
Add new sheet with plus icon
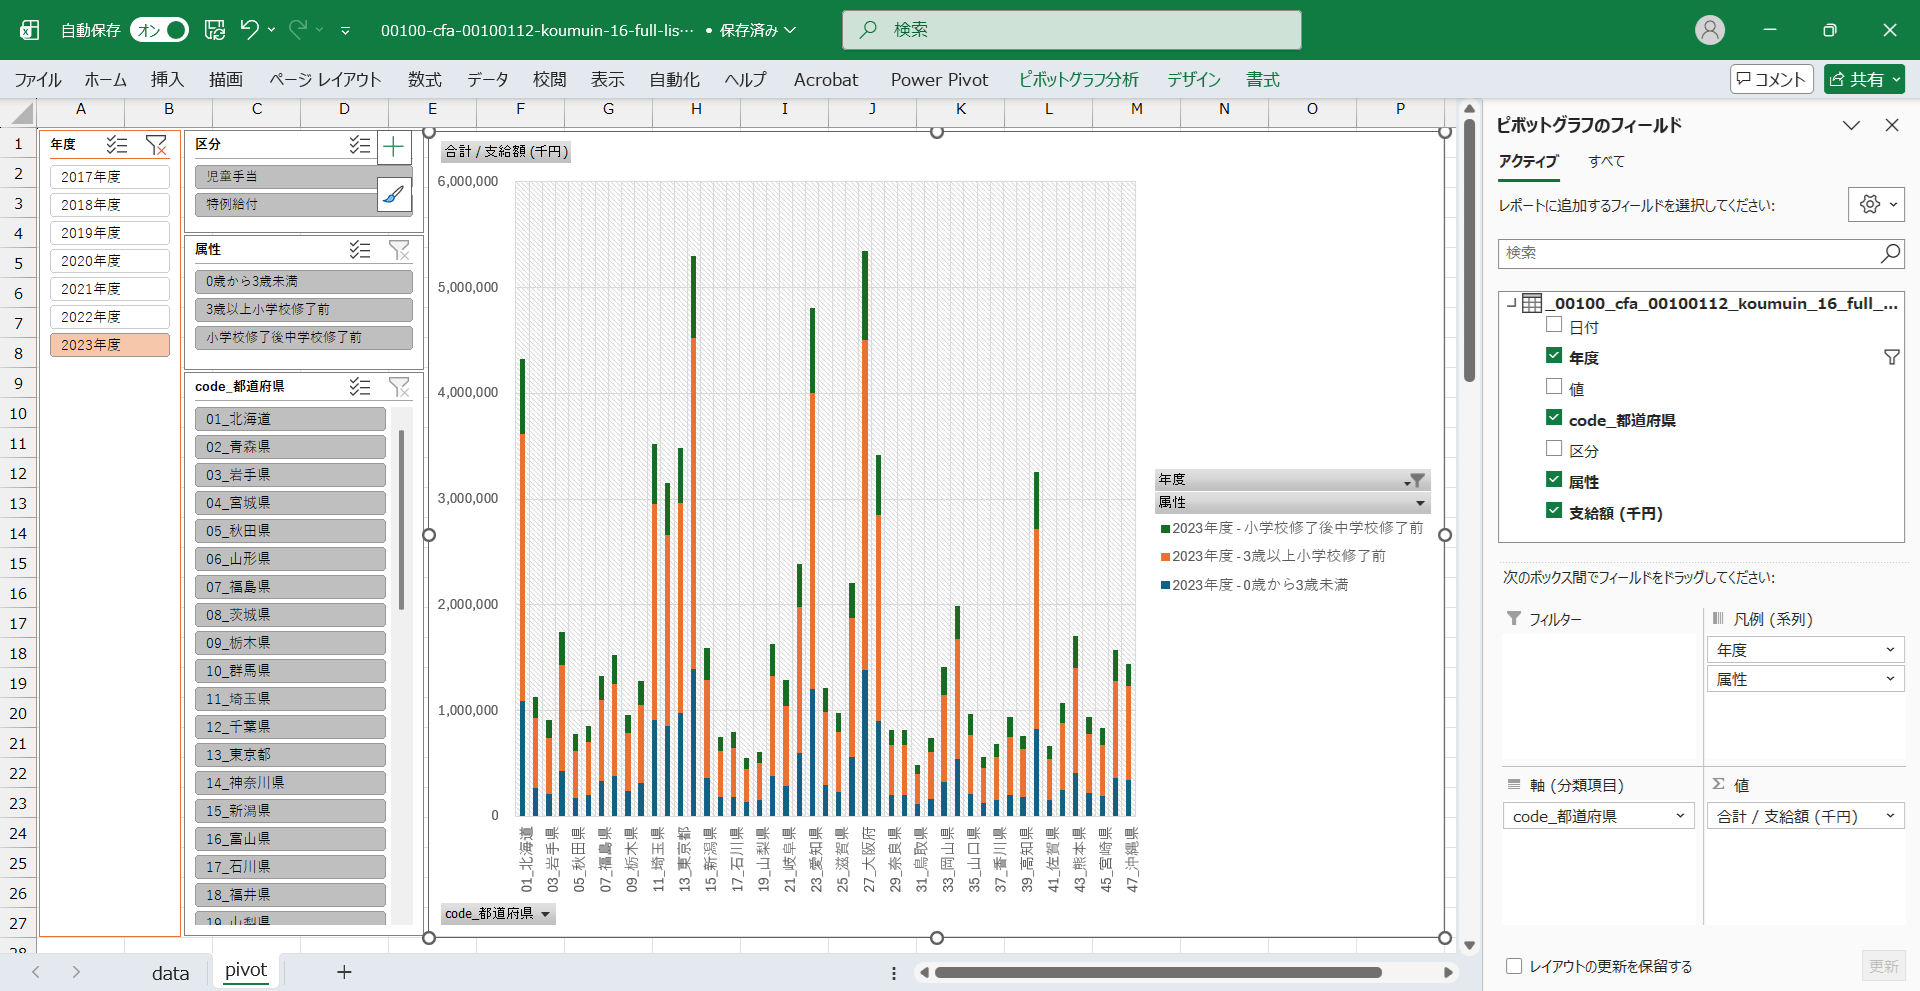tap(344, 972)
